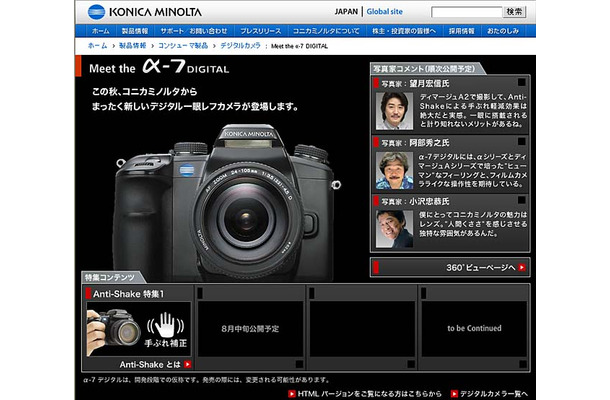Click the Konica Minolta logo
Image resolution: width=610 pixels, height=400 pixels.
[144, 12]
